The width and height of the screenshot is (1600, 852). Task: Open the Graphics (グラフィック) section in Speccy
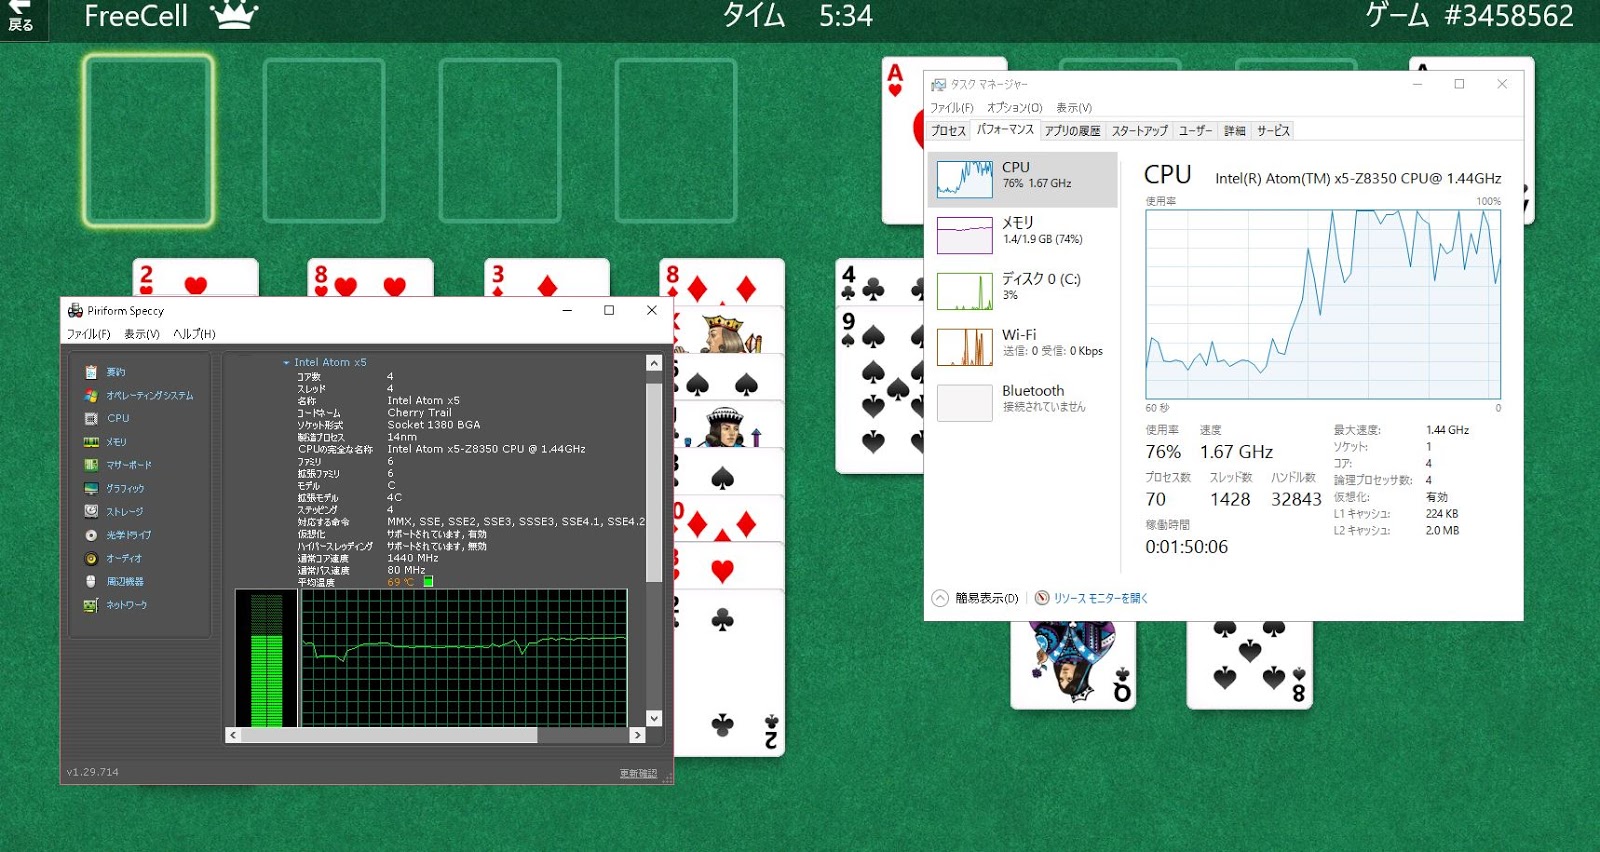coord(115,488)
